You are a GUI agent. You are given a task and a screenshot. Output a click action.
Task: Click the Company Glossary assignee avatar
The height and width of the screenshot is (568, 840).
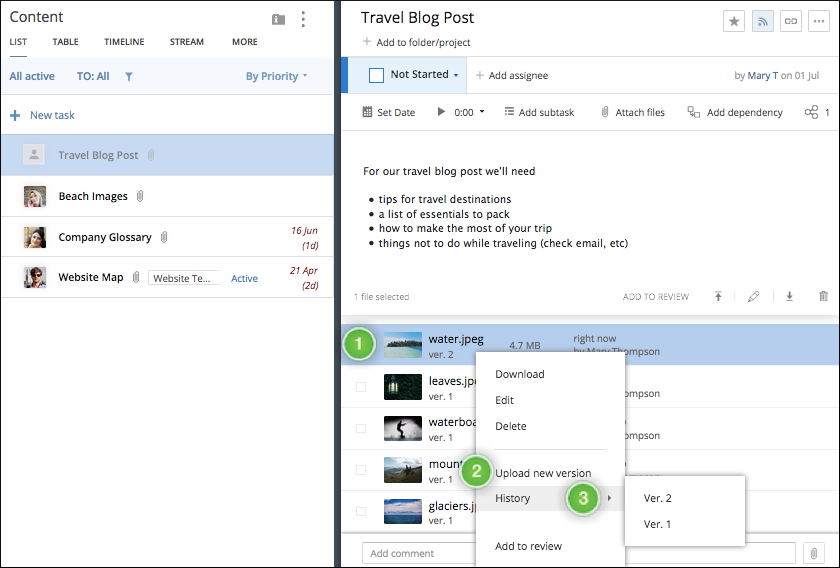35,237
